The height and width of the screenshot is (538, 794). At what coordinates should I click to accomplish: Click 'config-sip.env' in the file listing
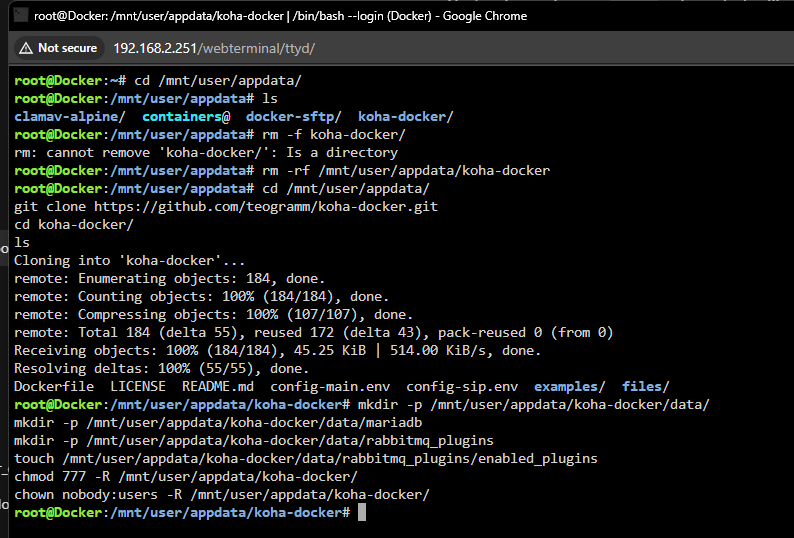(462, 387)
